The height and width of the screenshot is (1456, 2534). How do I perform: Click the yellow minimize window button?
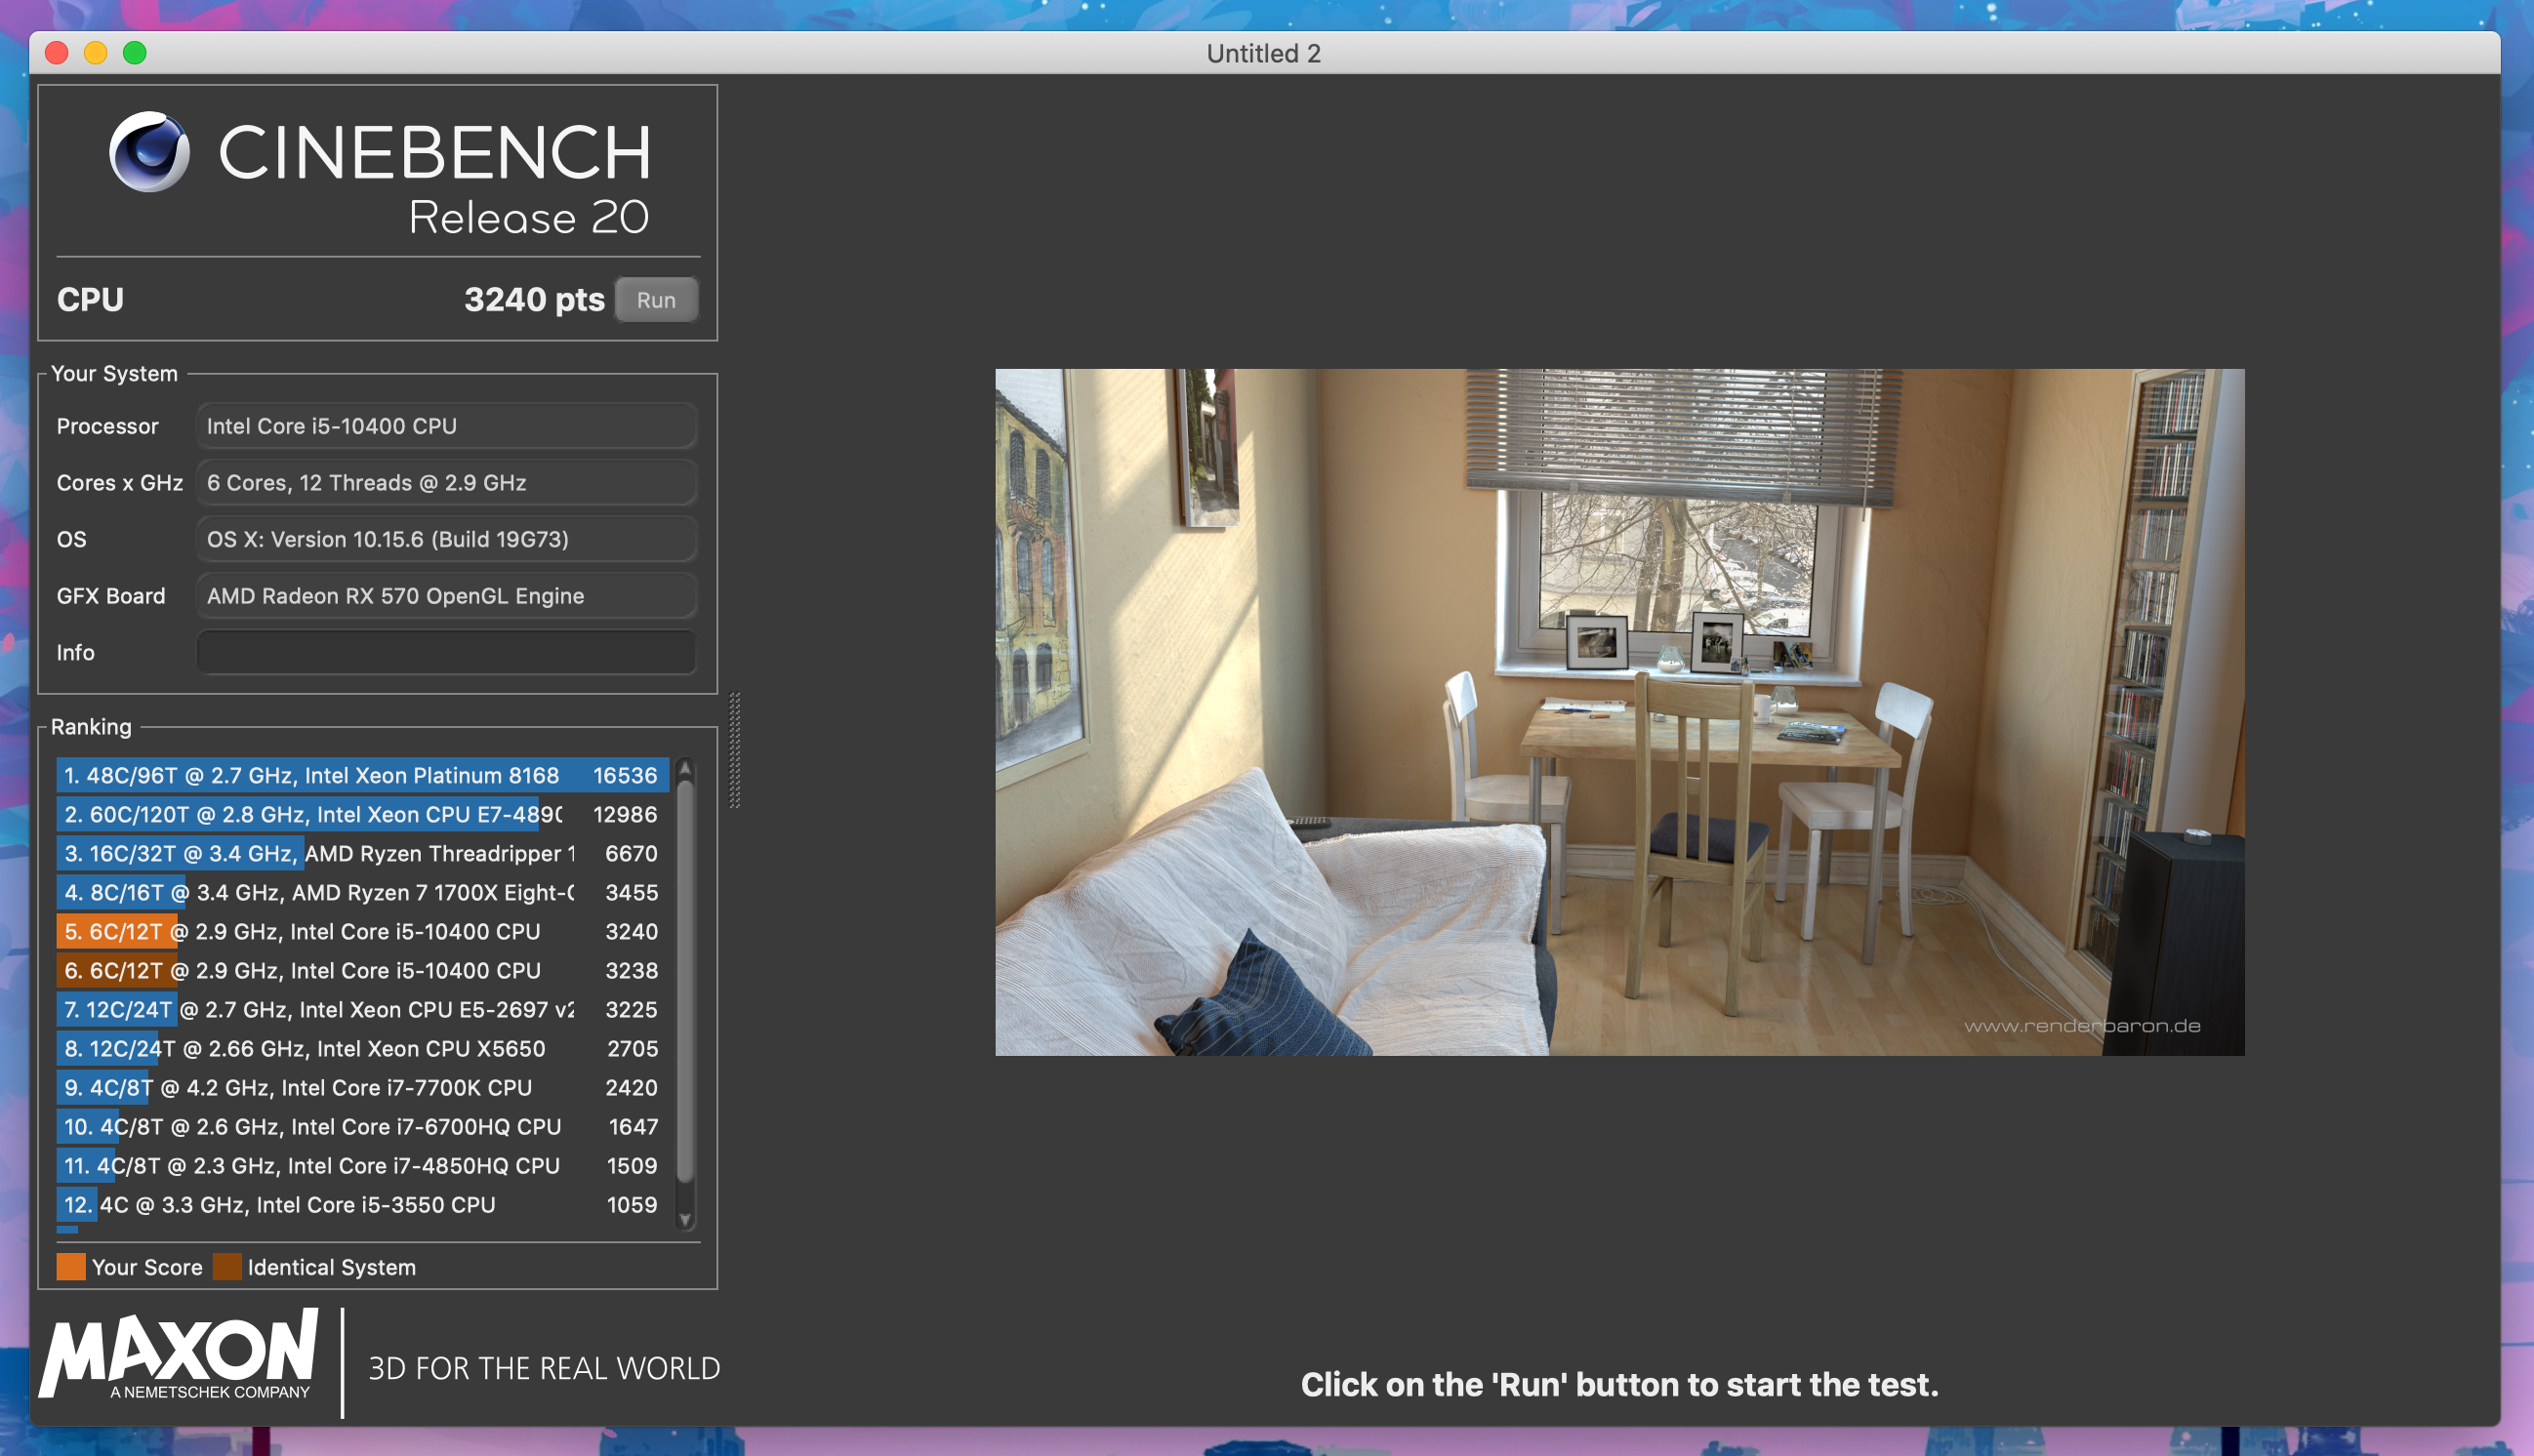[96, 53]
